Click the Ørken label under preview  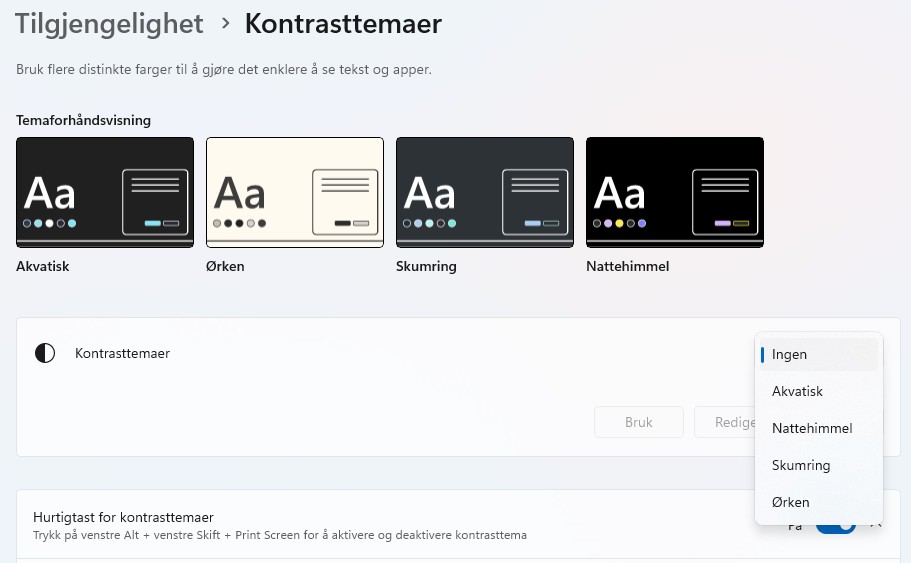tap(225, 266)
